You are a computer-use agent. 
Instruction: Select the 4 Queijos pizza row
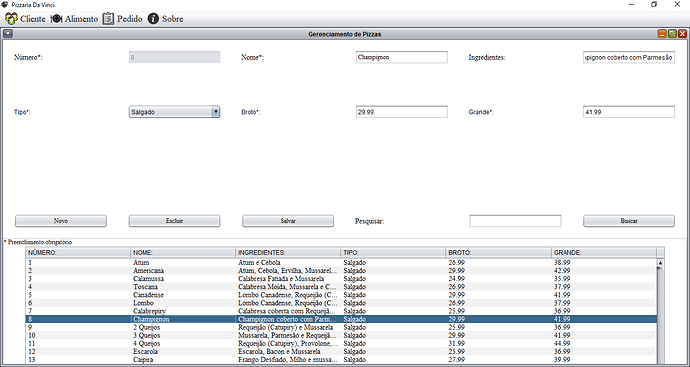click(x=341, y=343)
